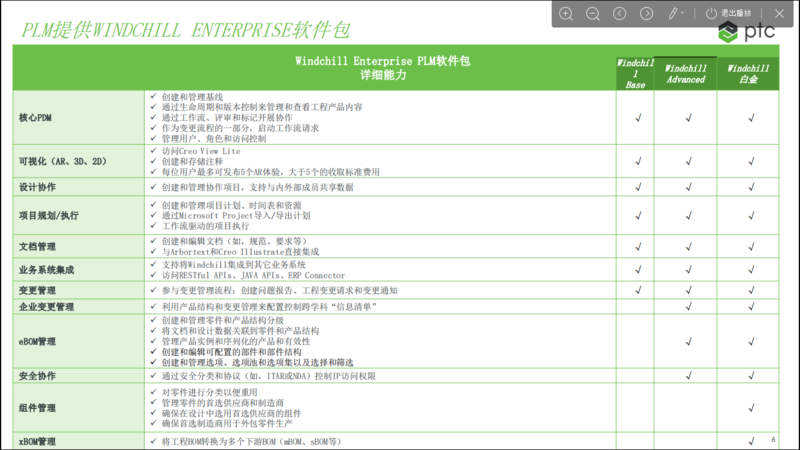Click 企业变更管理 checkmark under Windchill Advanced column
800x450 pixels.
tap(688, 306)
